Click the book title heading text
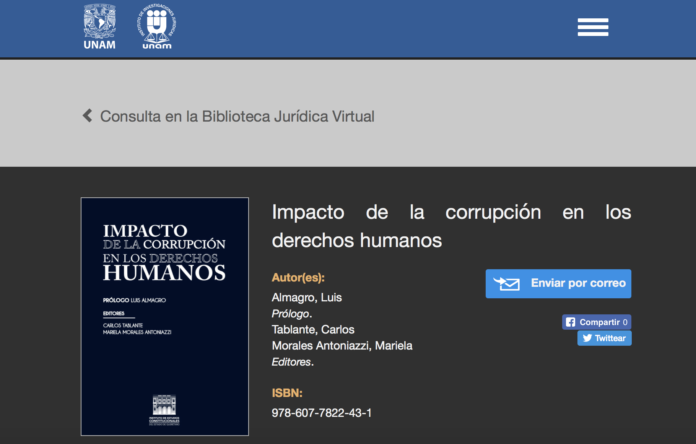This screenshot has height=444, width=696. coord(451,226)
